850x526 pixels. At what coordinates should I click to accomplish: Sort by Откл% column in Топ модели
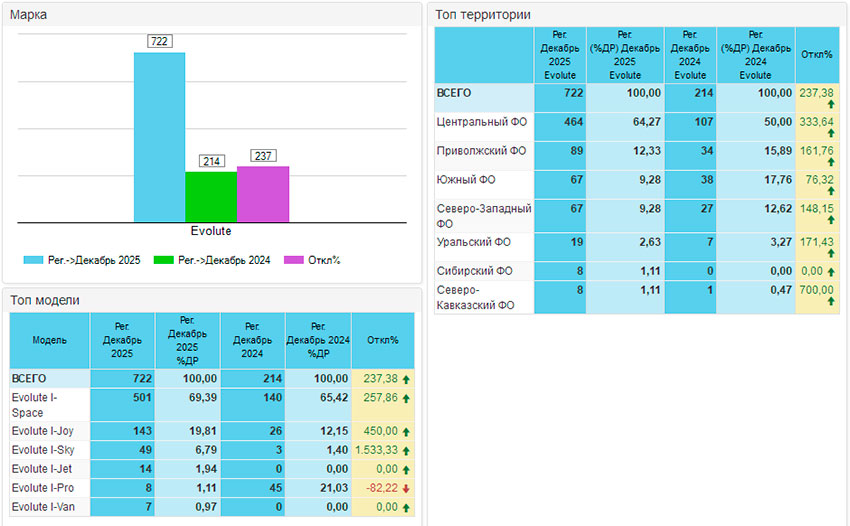click(382, 340)
